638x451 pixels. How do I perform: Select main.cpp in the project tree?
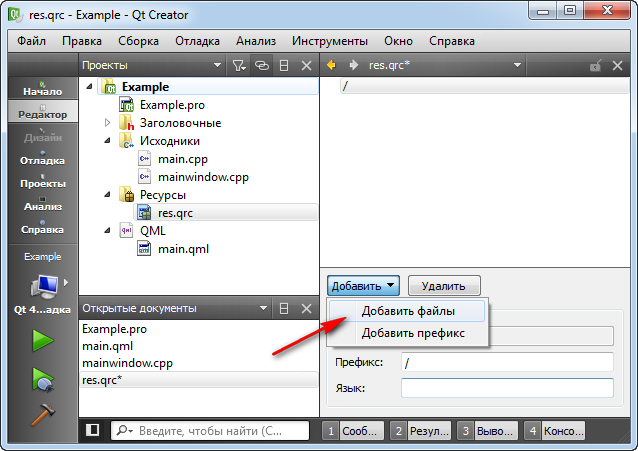tap(183, 159)
